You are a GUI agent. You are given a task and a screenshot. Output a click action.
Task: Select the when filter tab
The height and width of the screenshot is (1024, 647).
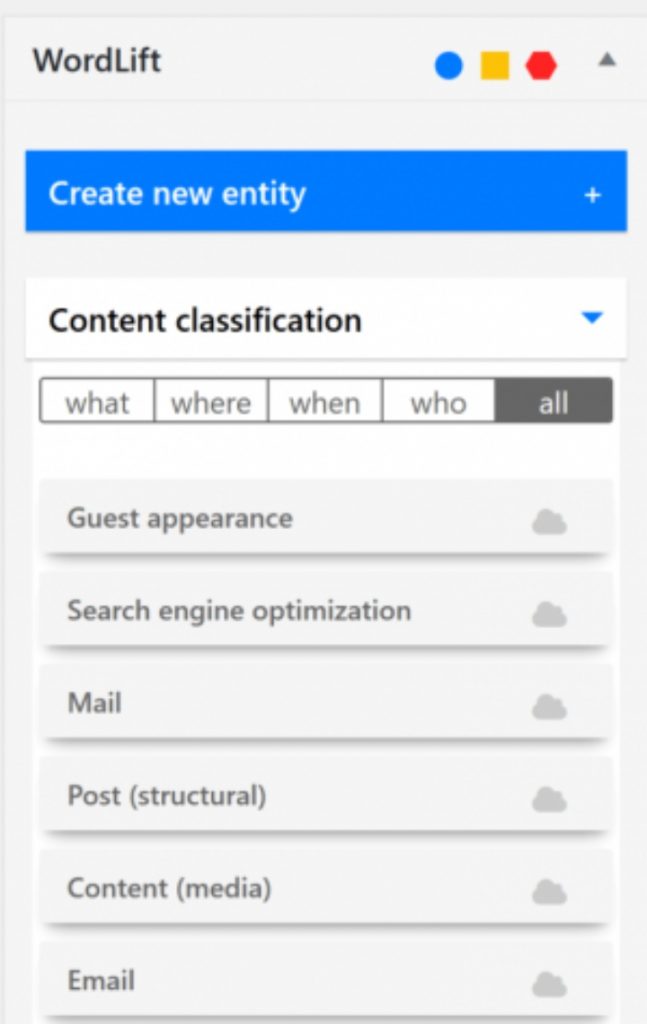(x=324, y=401)
